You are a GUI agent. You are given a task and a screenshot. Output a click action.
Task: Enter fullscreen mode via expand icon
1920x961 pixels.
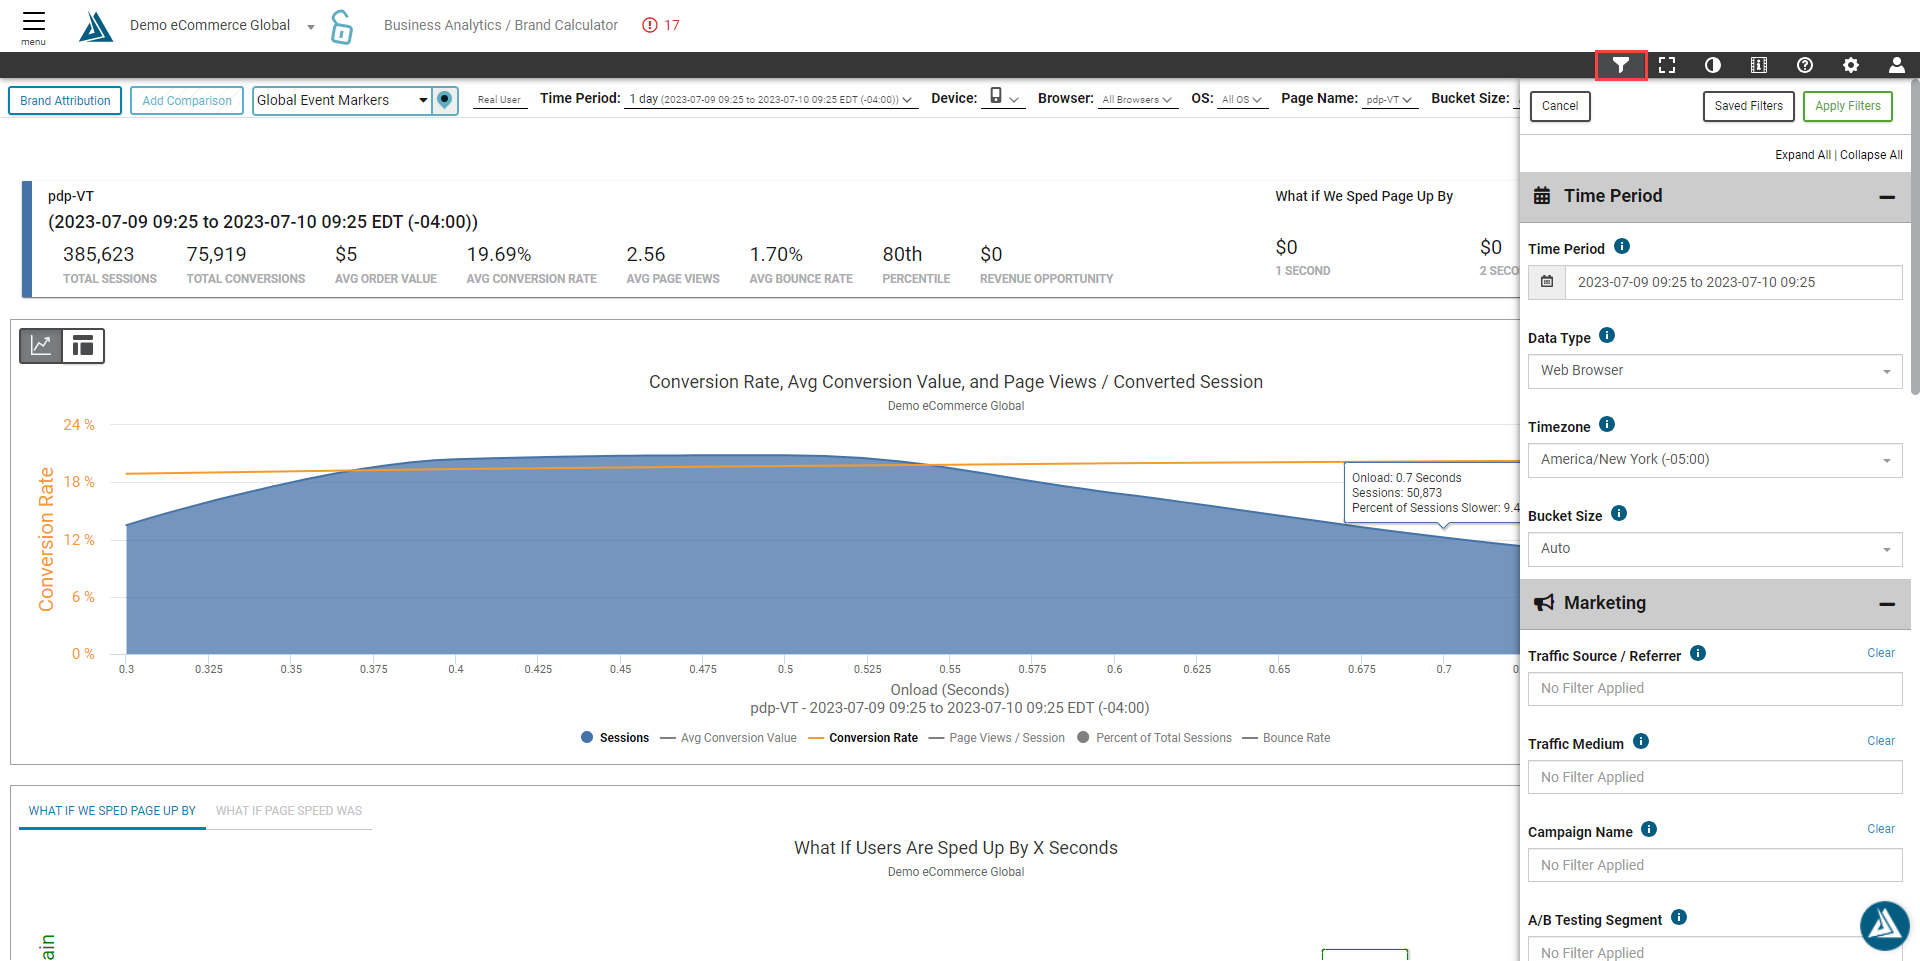pyautogui.click(x=1667, y=65)
